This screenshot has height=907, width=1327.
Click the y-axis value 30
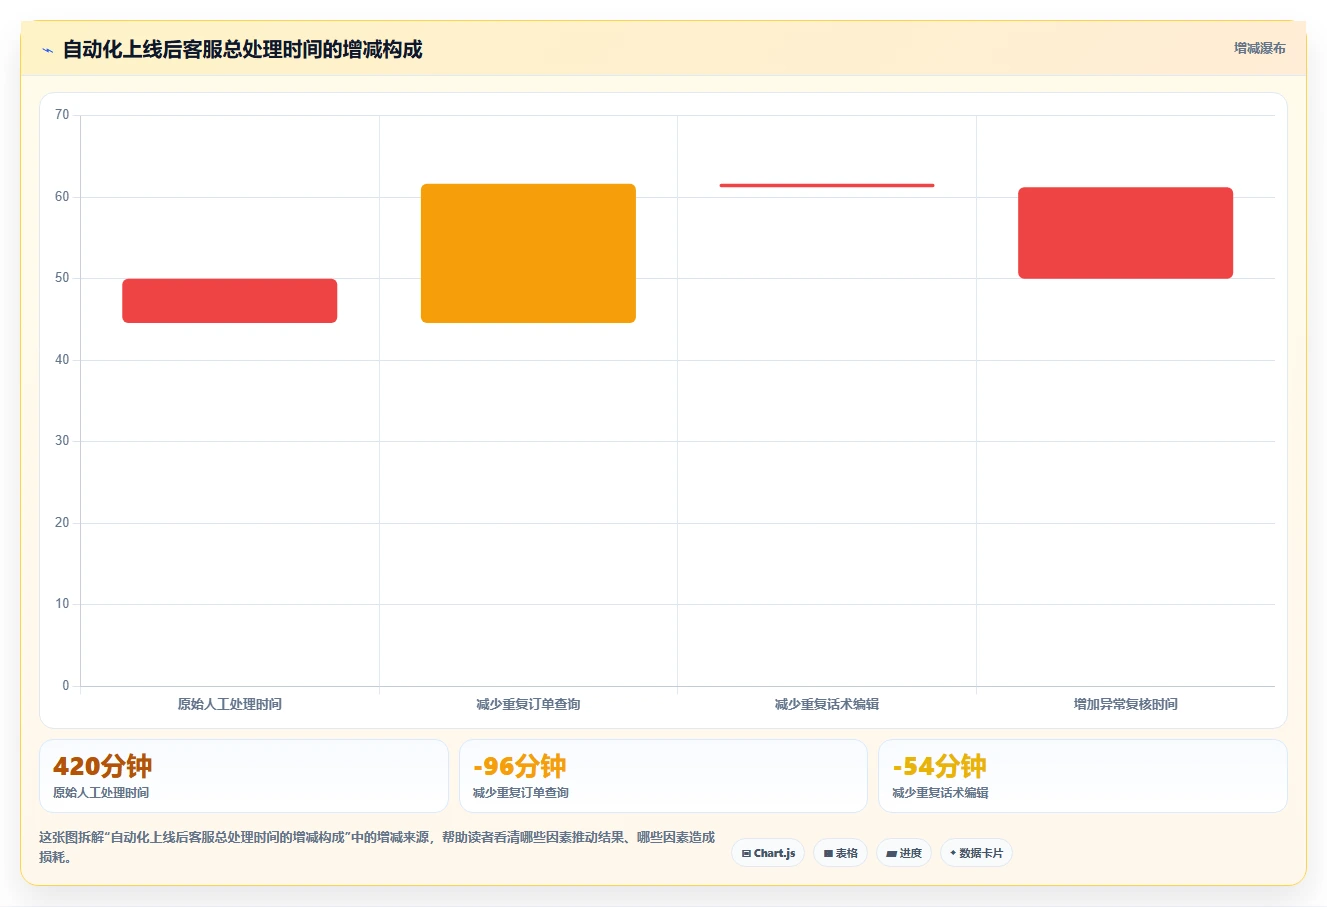[x=62, y=441]
